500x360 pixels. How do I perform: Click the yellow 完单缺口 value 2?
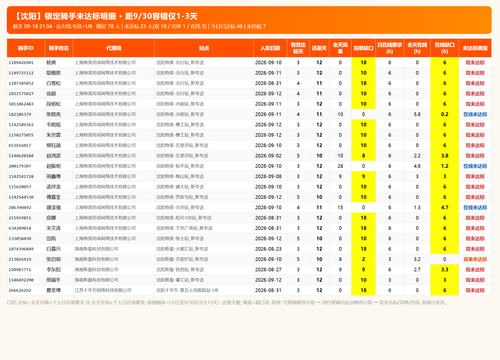click(363, 259)
